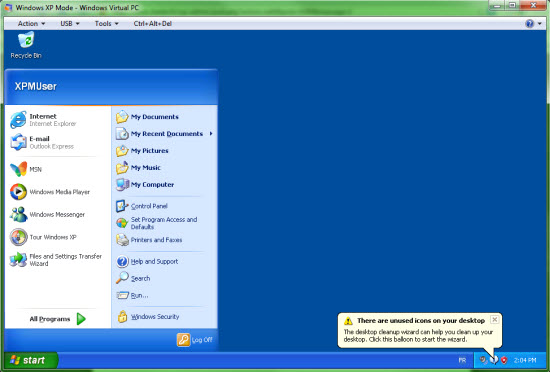This screenshot has height=372, width=550.
Task: Click the XPMUser name header
Action: pos(35,86)
